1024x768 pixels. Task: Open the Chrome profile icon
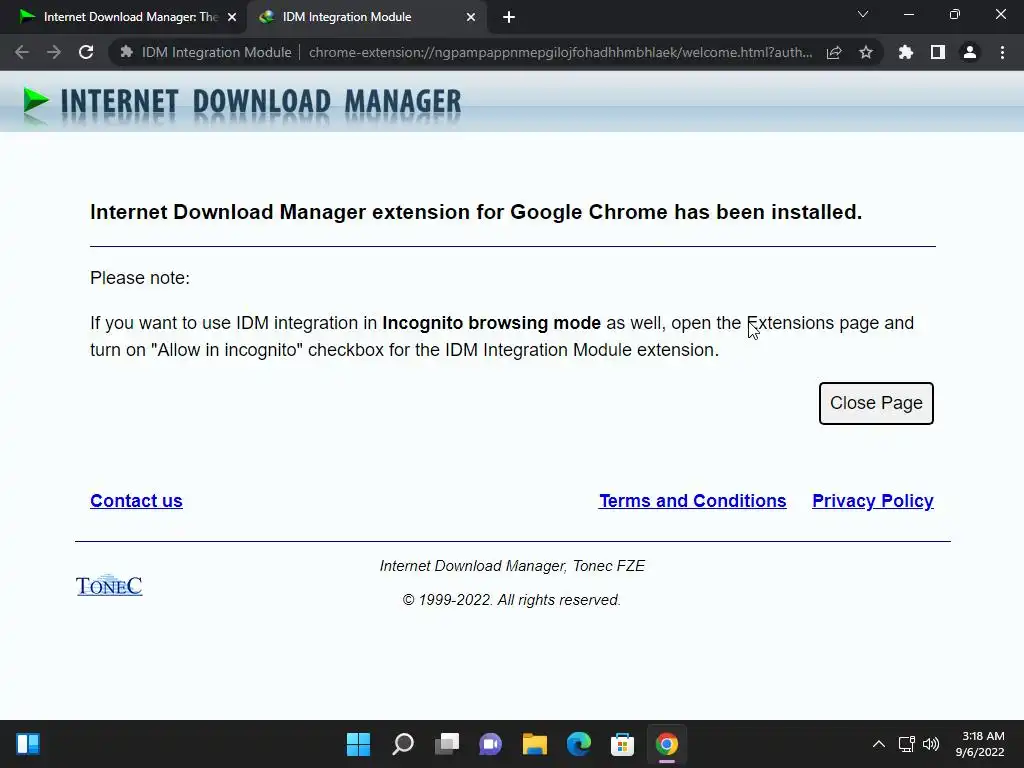click(x=970, y=52)
